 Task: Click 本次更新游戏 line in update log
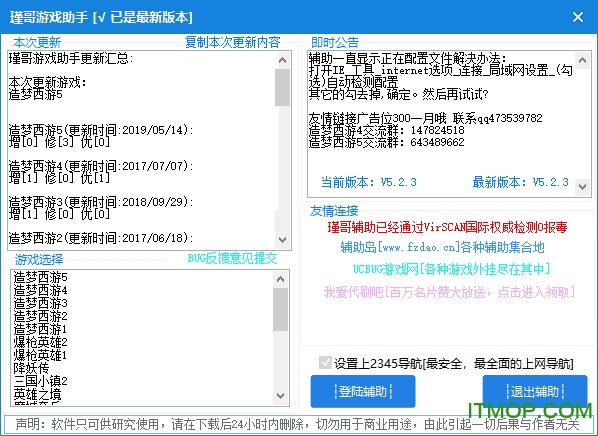(47, 82)
